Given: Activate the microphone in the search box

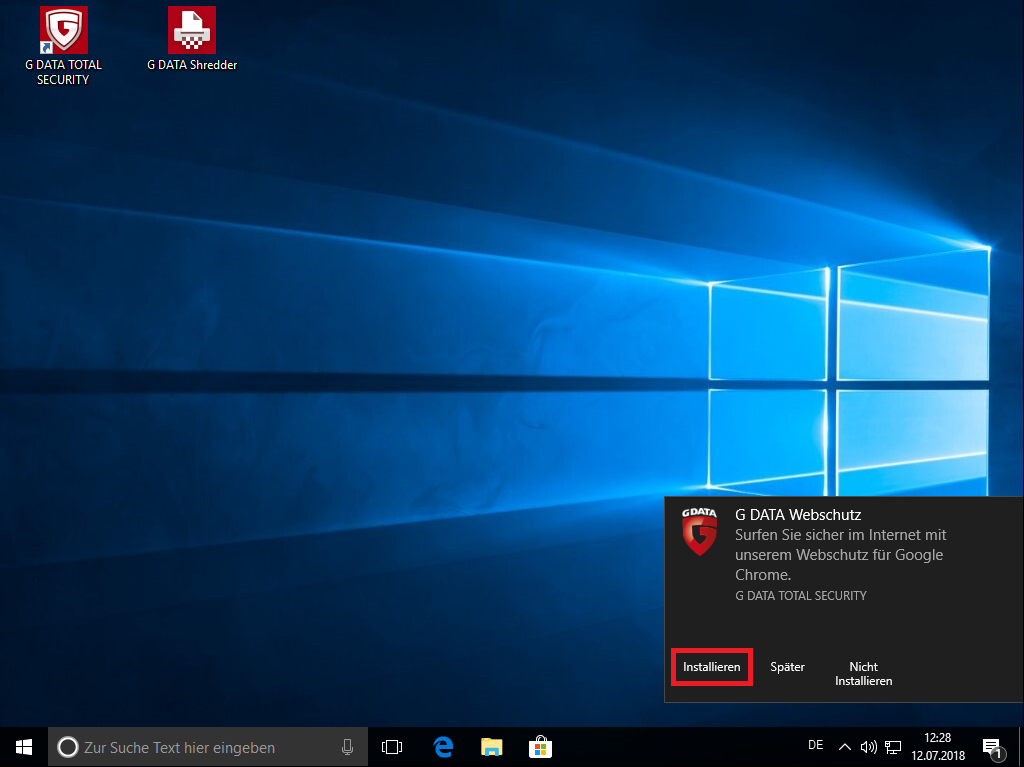Looking at the screenshot, I should click(x=347, y=747).
